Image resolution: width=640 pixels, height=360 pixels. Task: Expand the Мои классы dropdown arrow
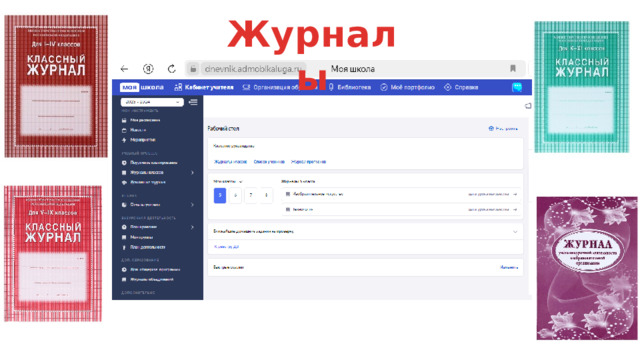tap(240, 182)
